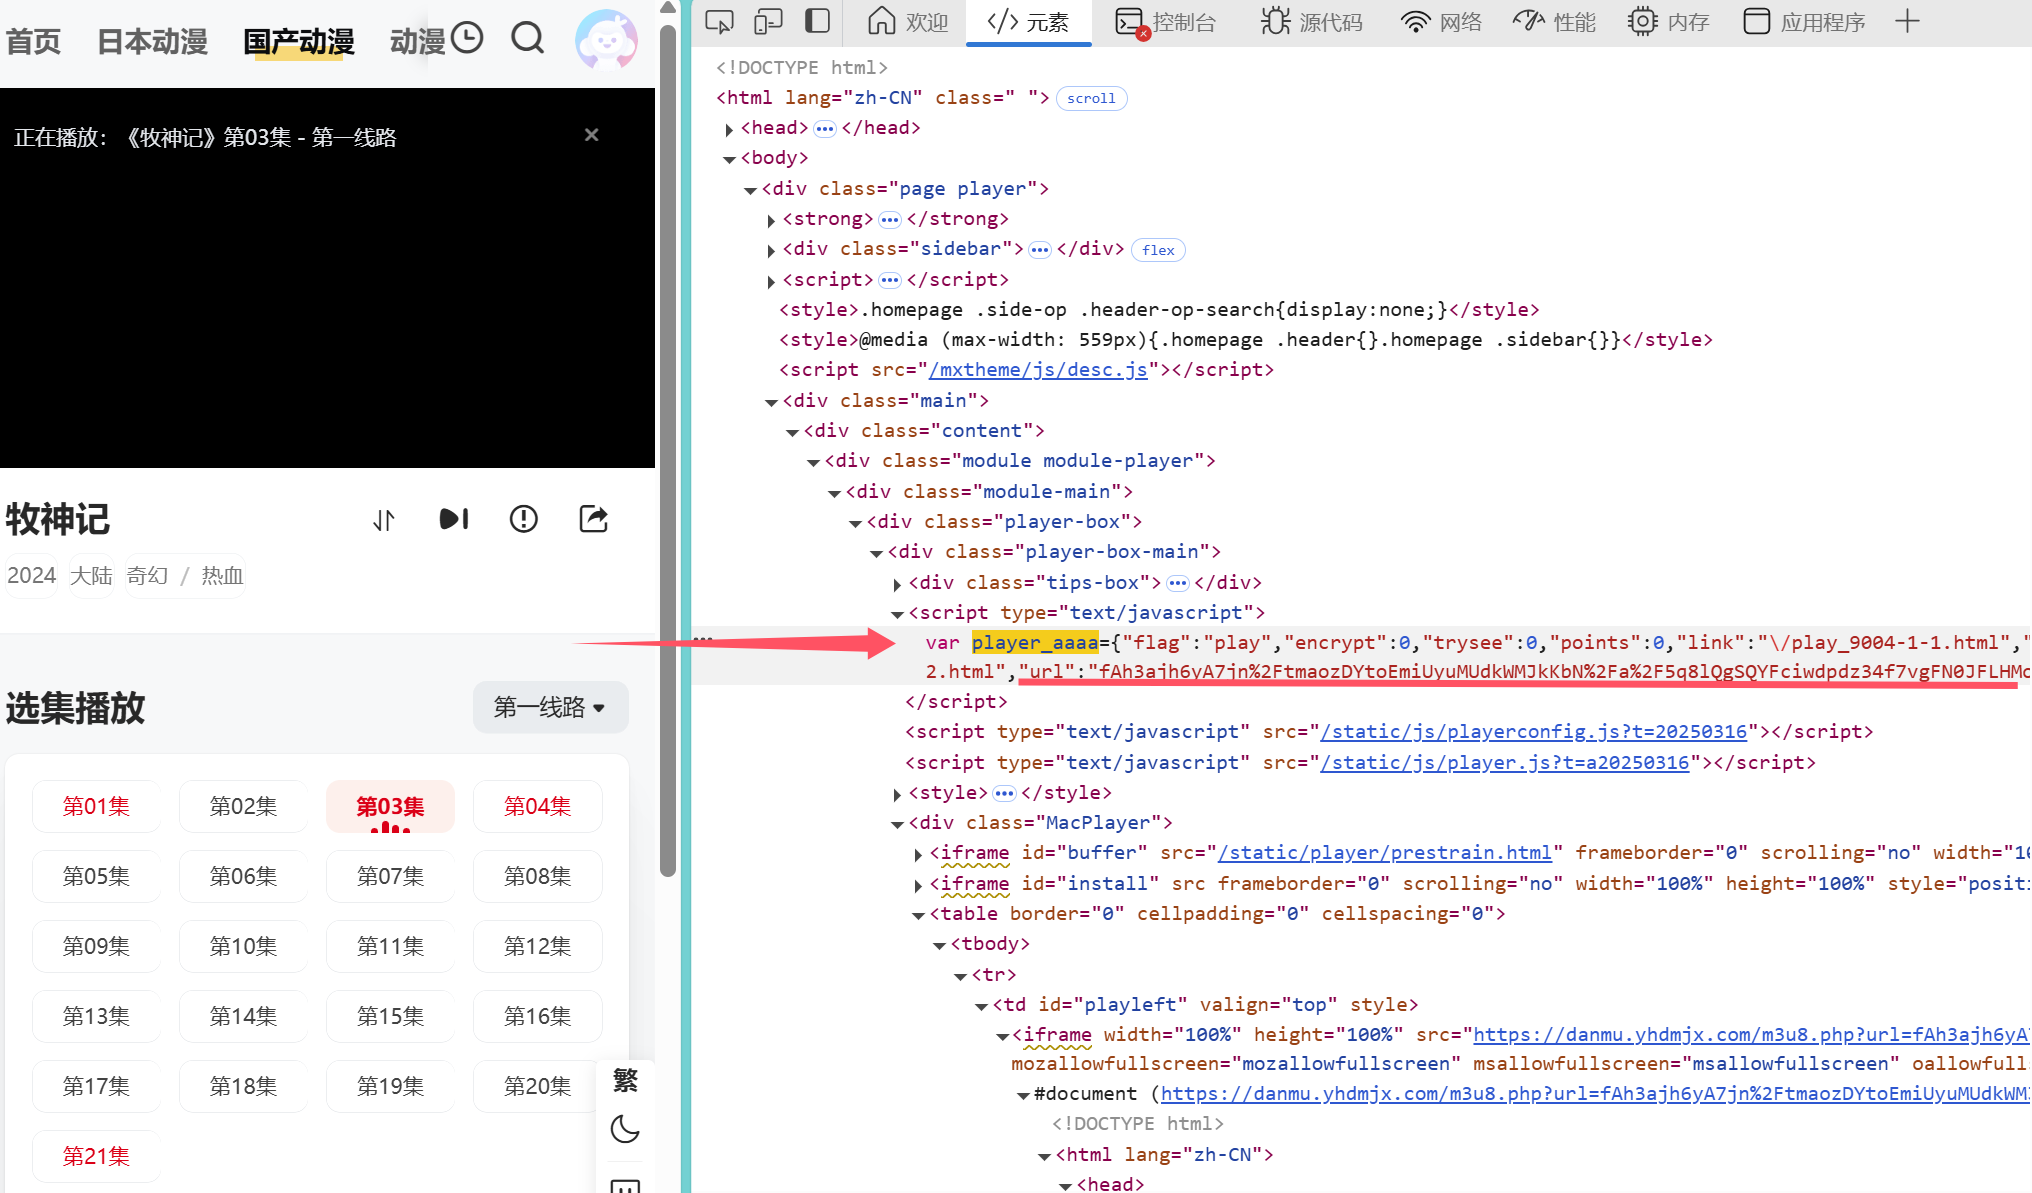Click the user avatar icon

pos(606,40)
